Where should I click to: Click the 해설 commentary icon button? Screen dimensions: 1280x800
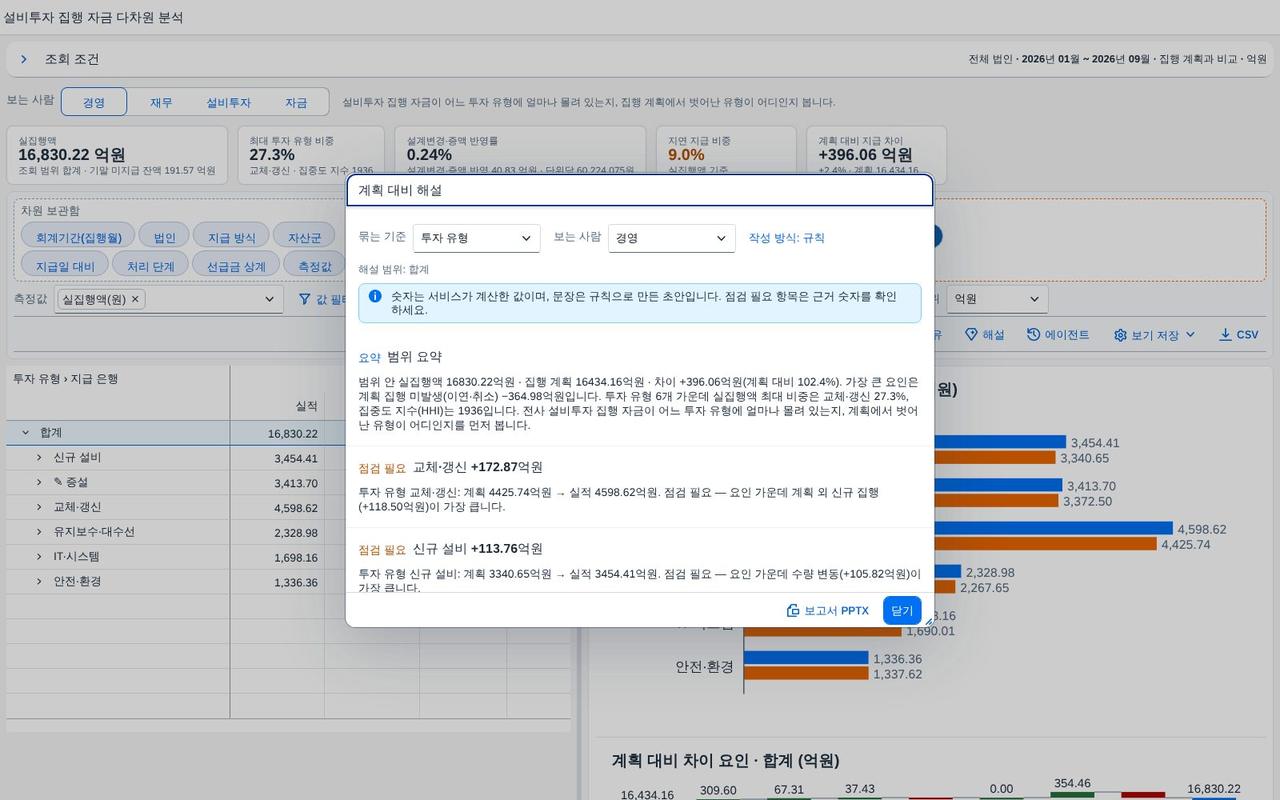(x=984, y=334)
